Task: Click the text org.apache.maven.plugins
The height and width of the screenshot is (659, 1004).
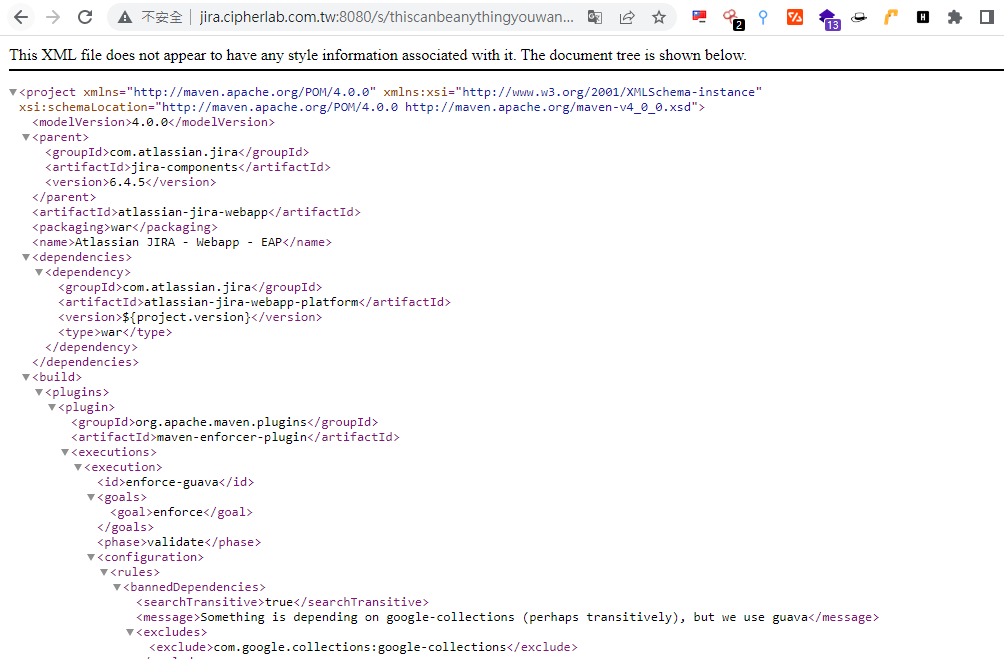Action: click(221, 422)
